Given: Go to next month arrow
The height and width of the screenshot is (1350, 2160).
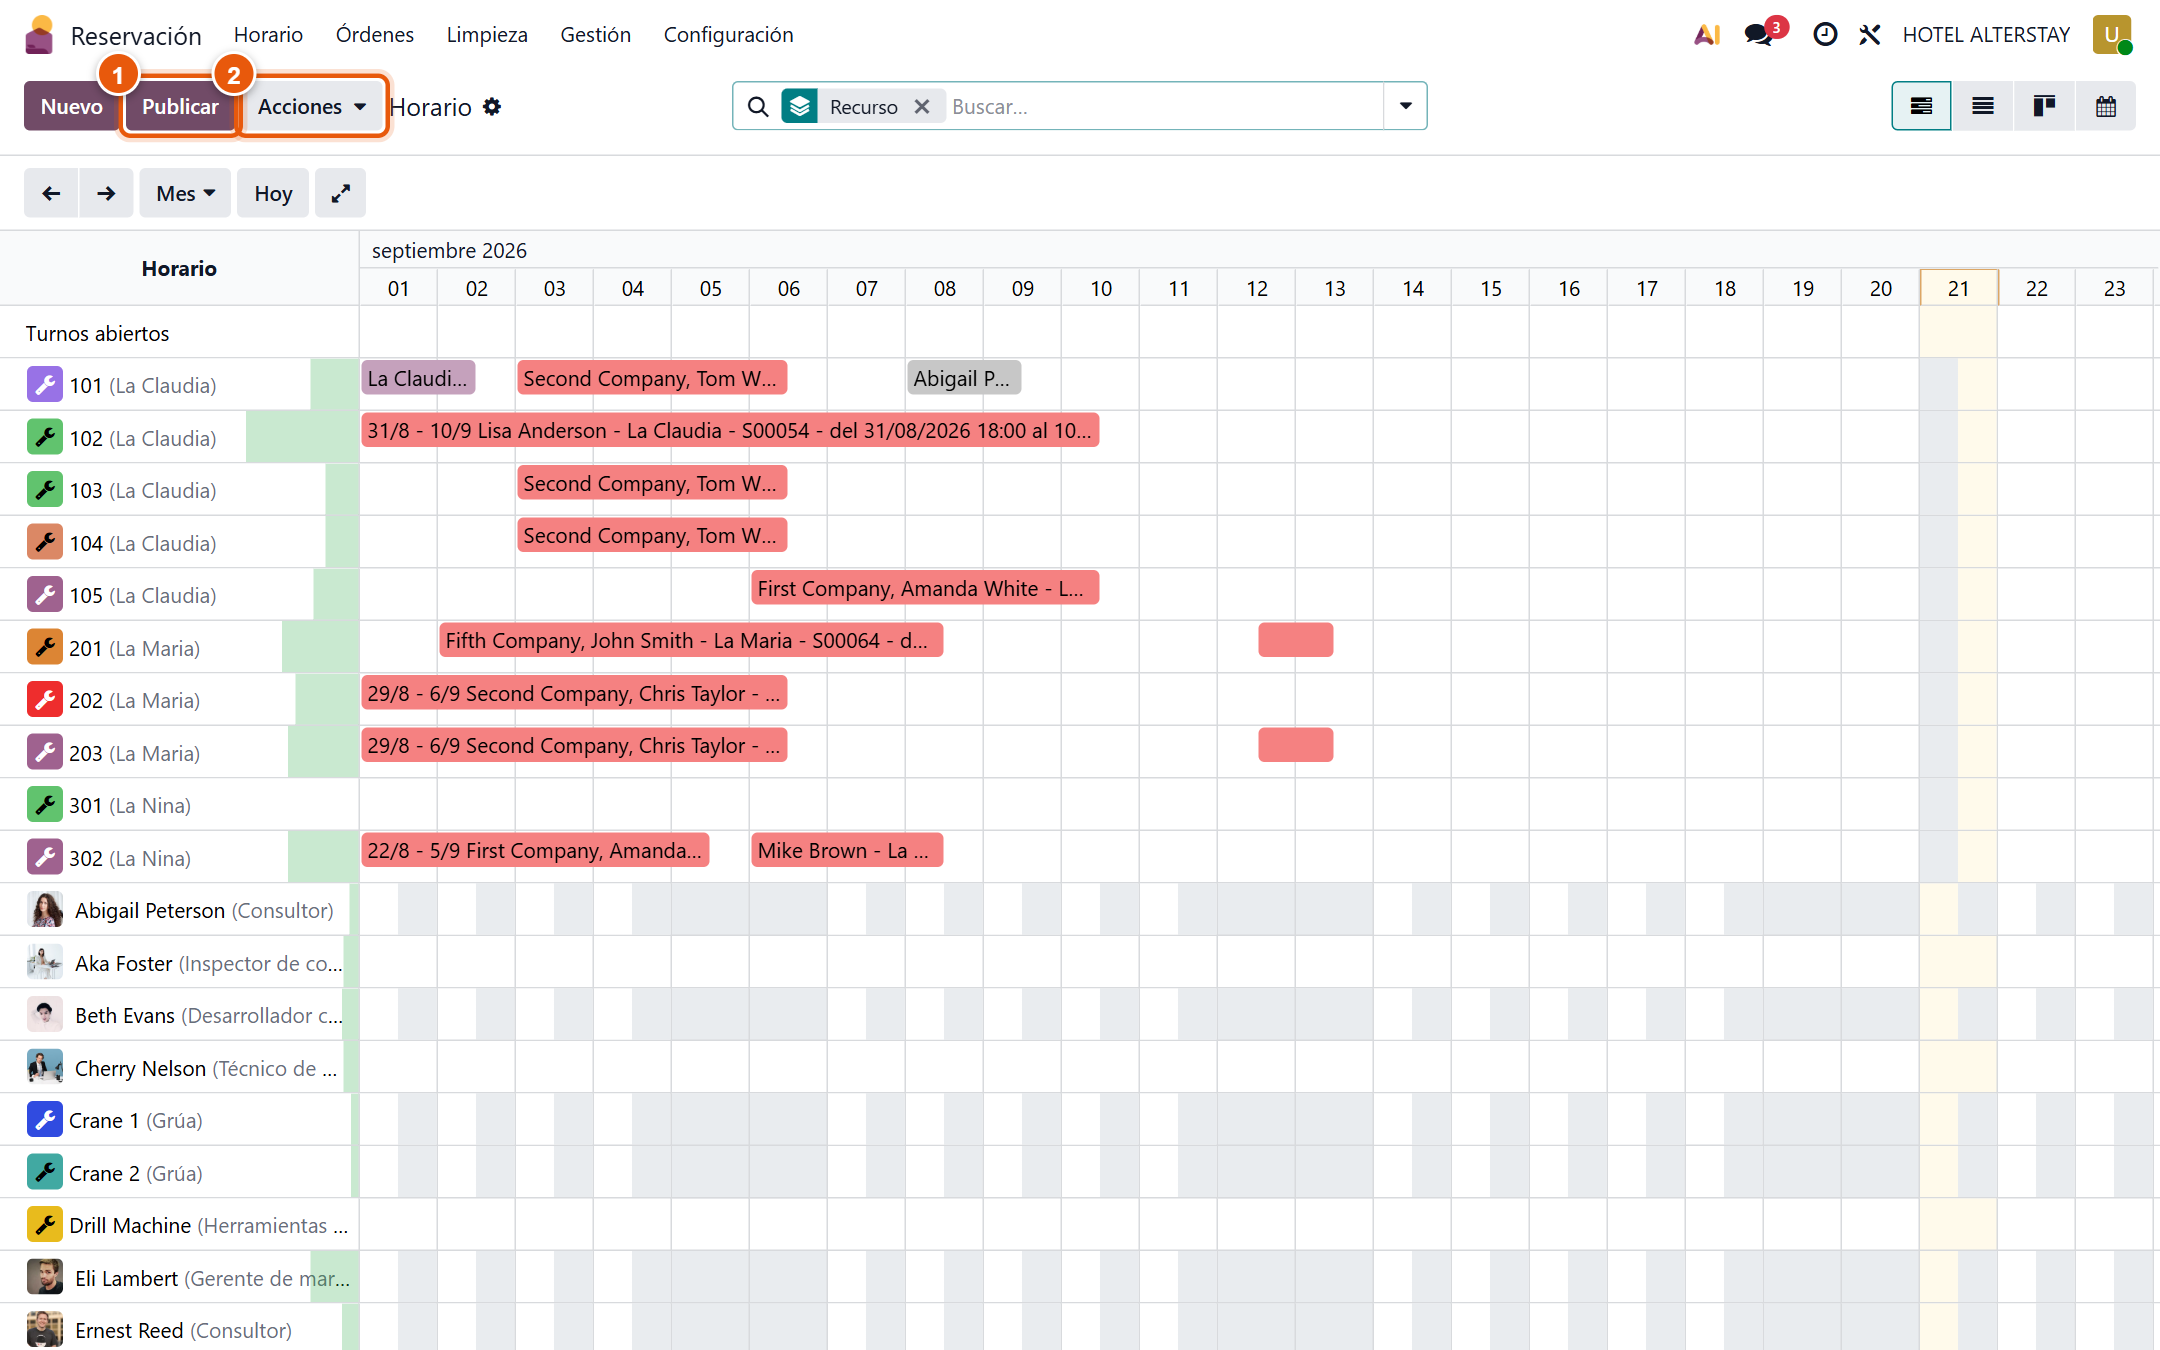Looking at the screenshot, I should [x=106, y=193].
